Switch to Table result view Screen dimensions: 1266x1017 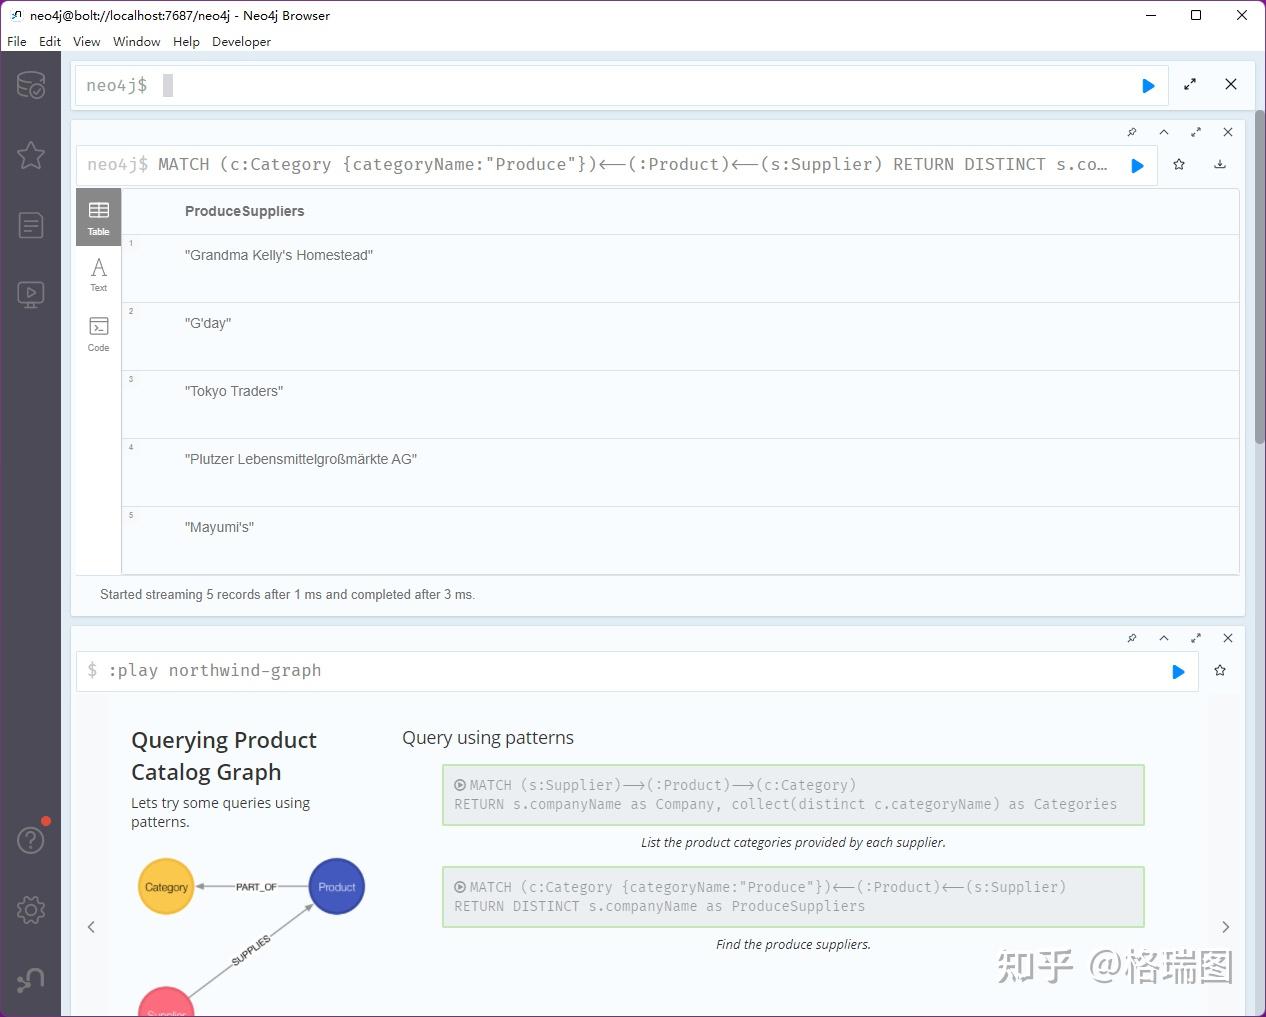[x=98, y=217]
